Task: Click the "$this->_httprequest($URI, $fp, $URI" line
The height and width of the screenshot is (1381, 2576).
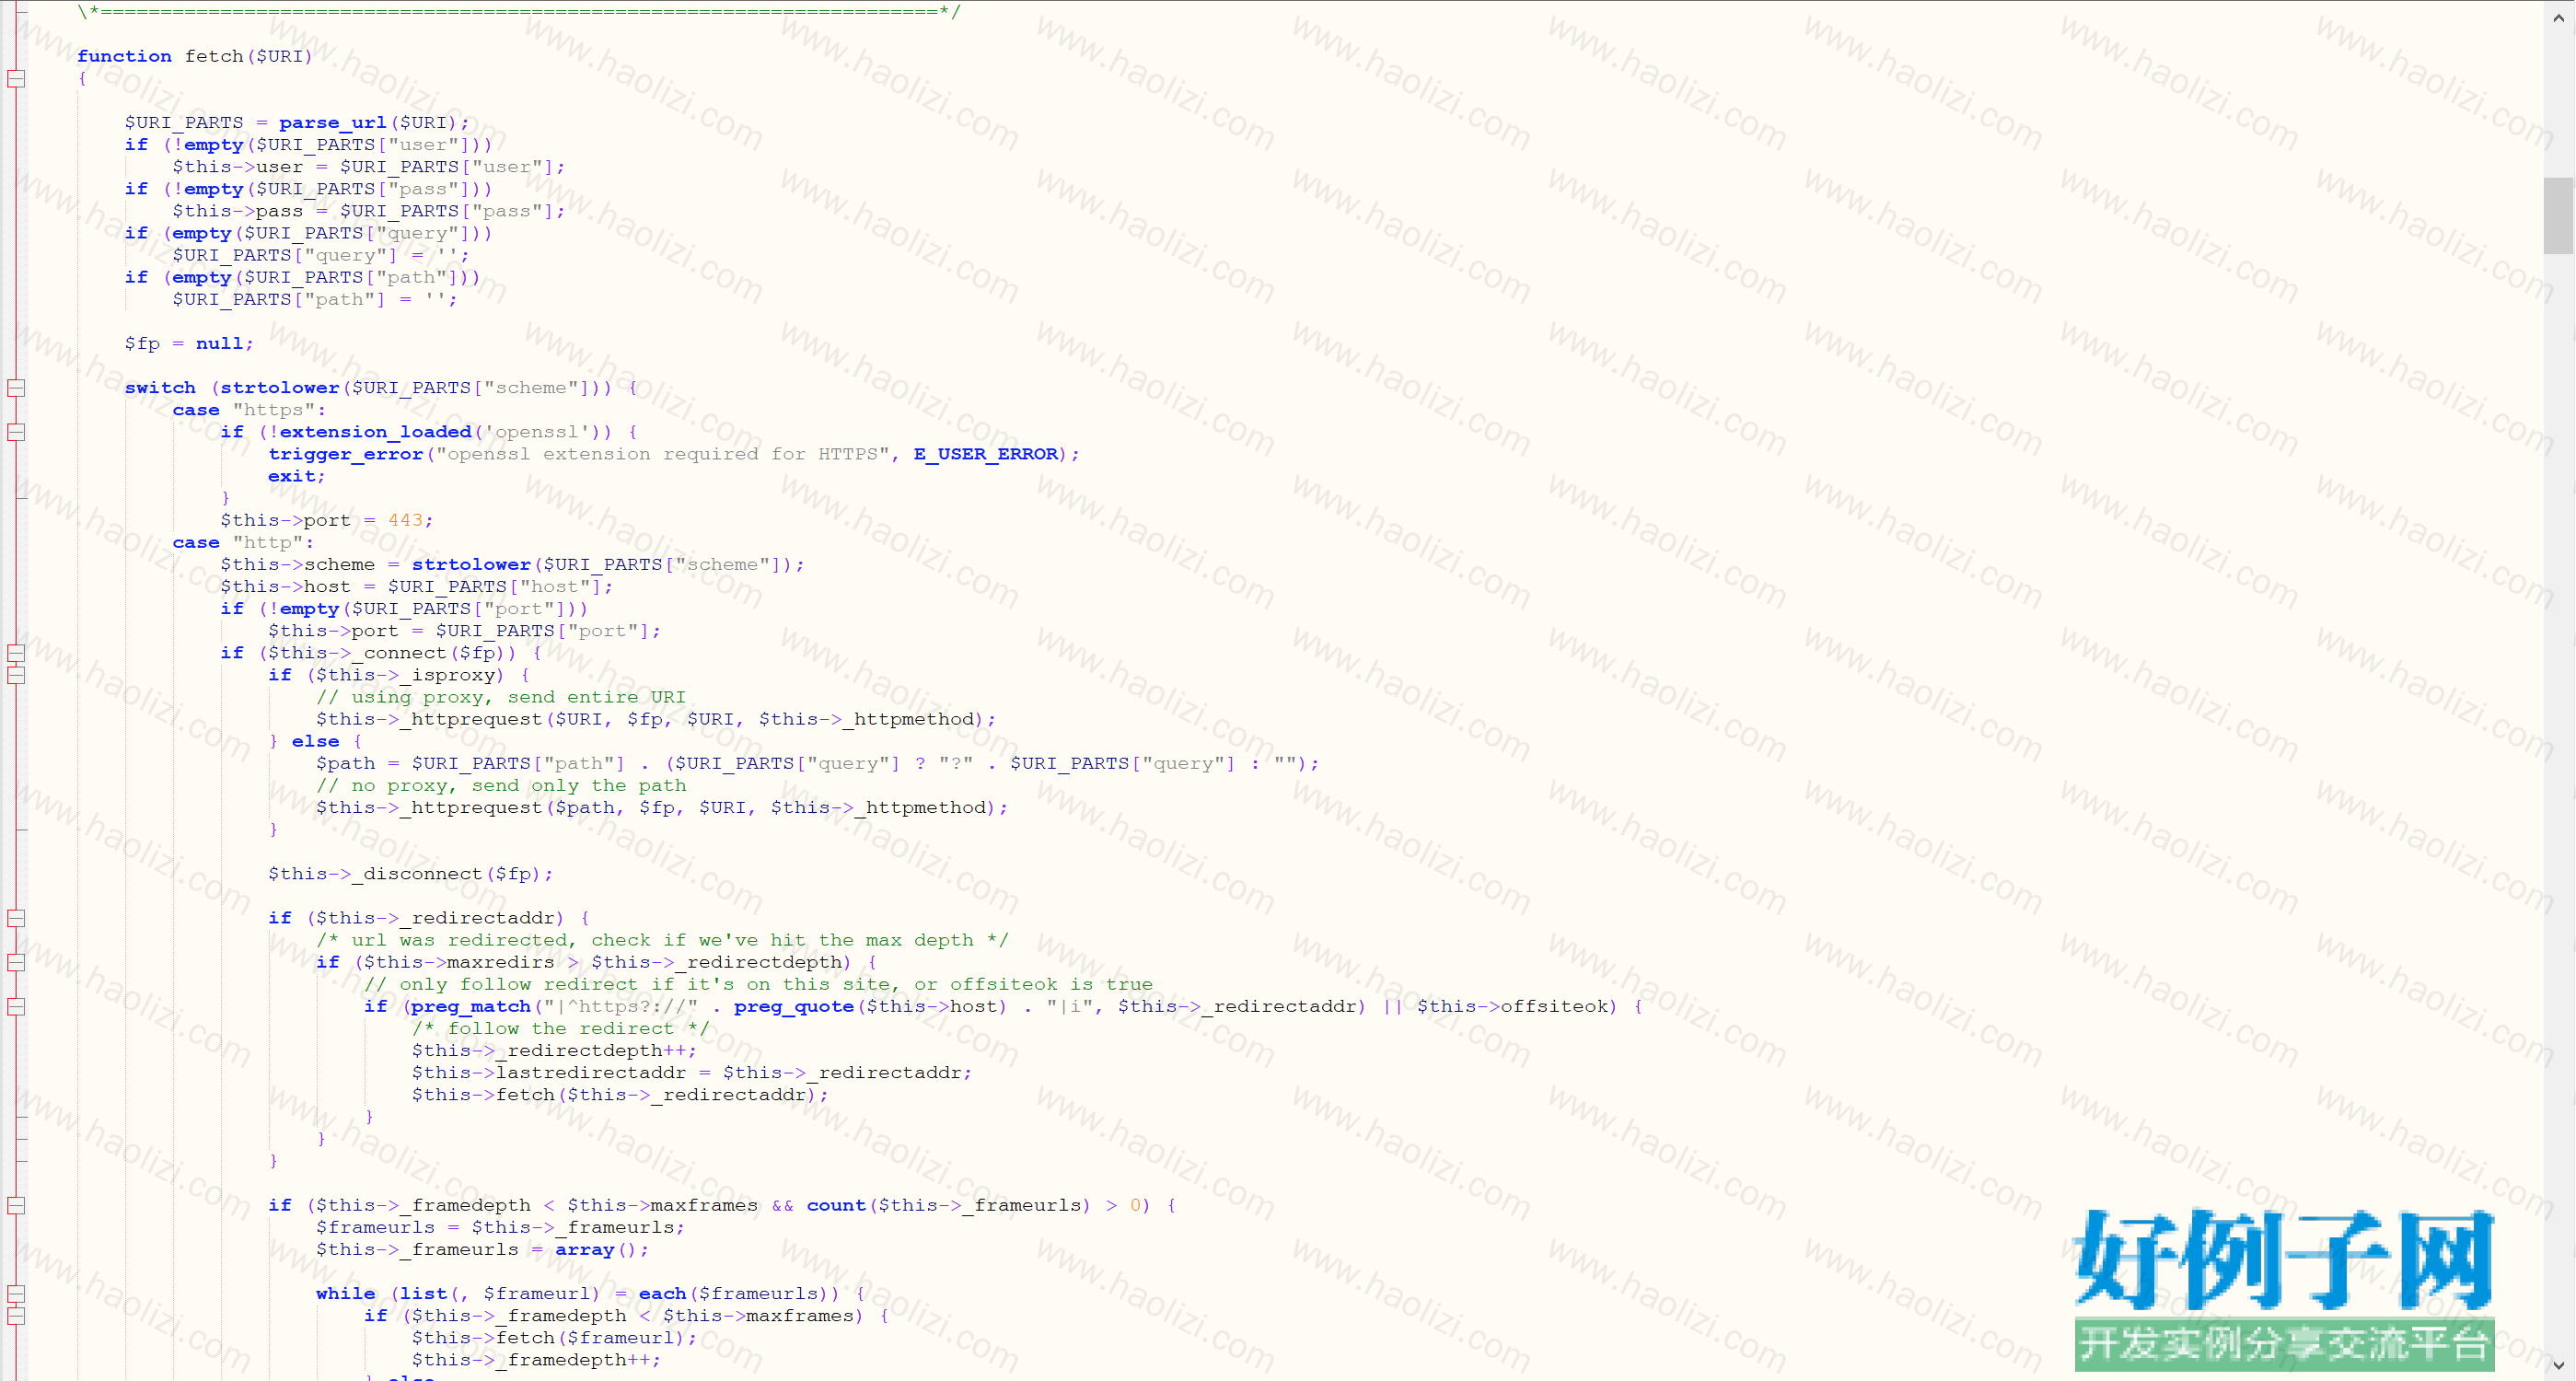Action: point(656,719)
